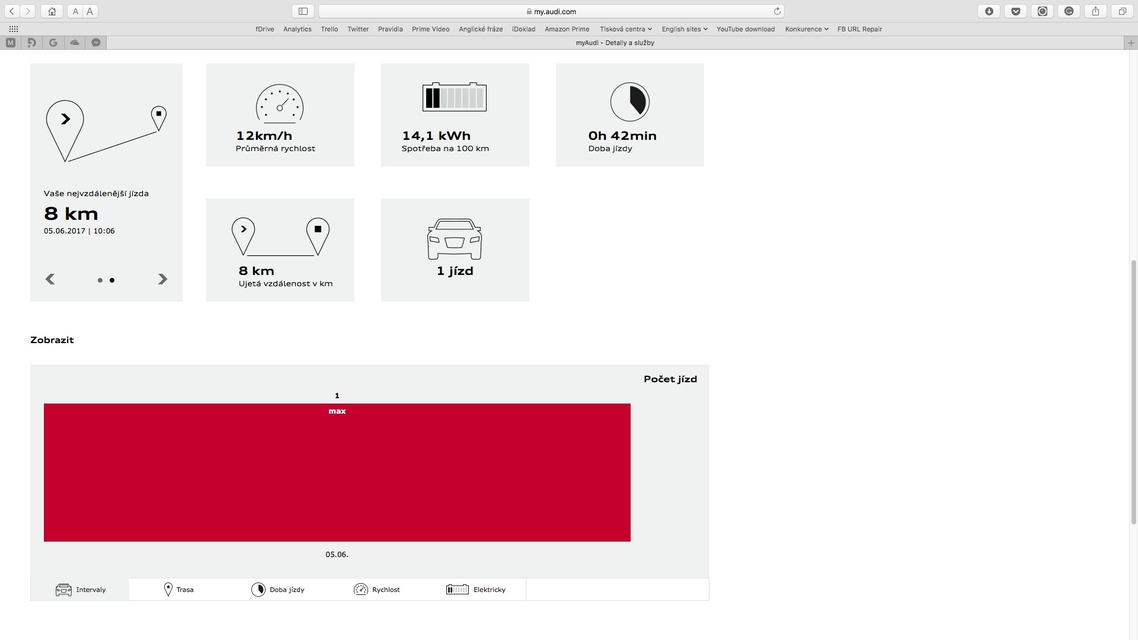
Task: Click the Pocket extension icon
Action: tap(1016, 11)
